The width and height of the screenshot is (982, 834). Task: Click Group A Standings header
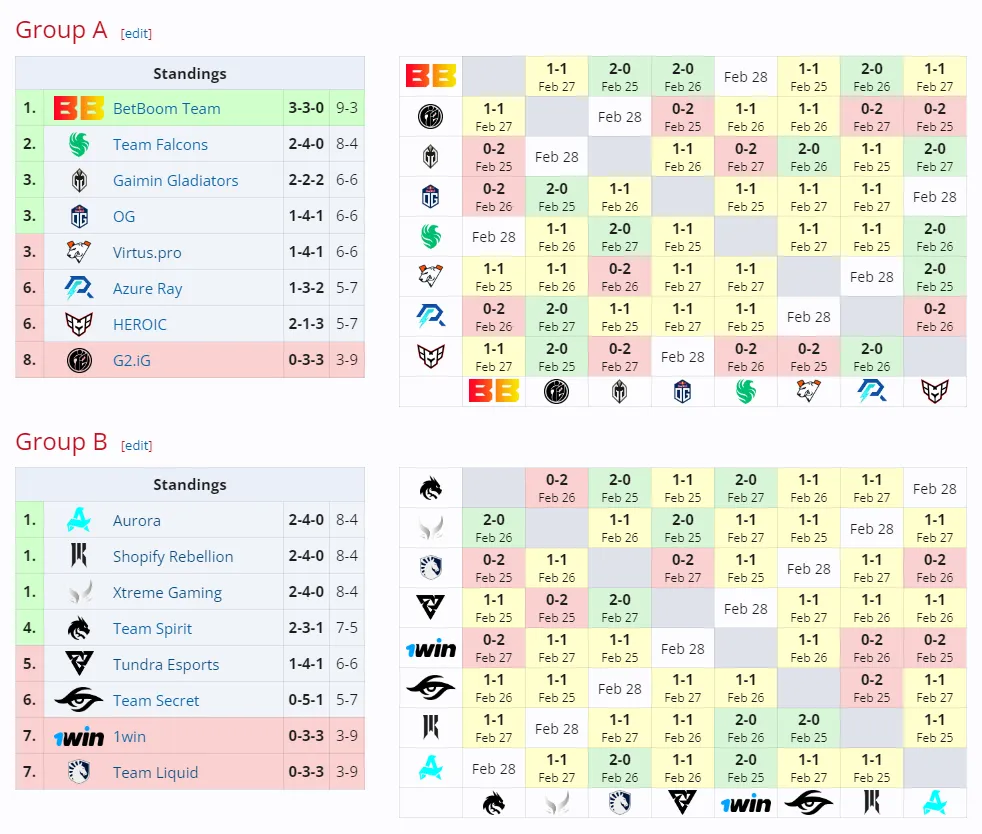click(x=190, y=73)
